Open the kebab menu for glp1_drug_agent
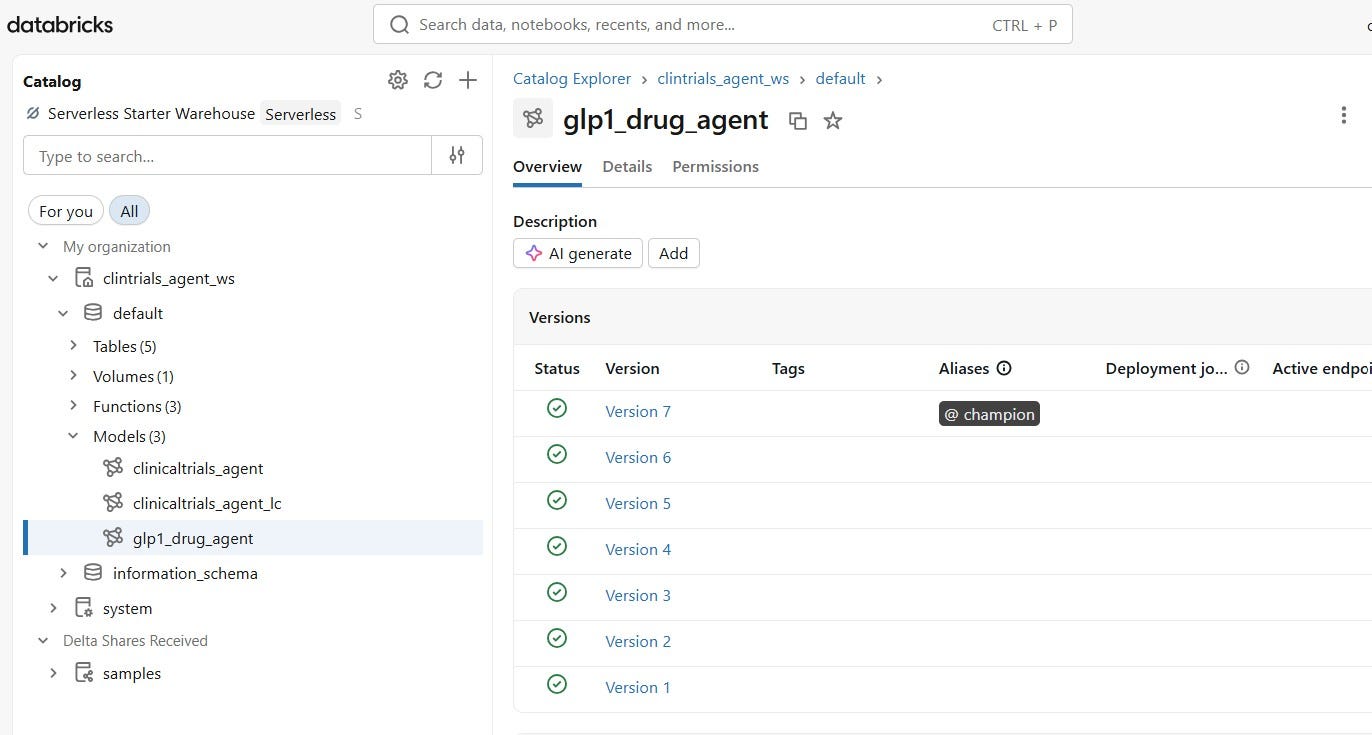Image resolution: width=1372 pixels, height=735 pixels. tap(1343, 115)
